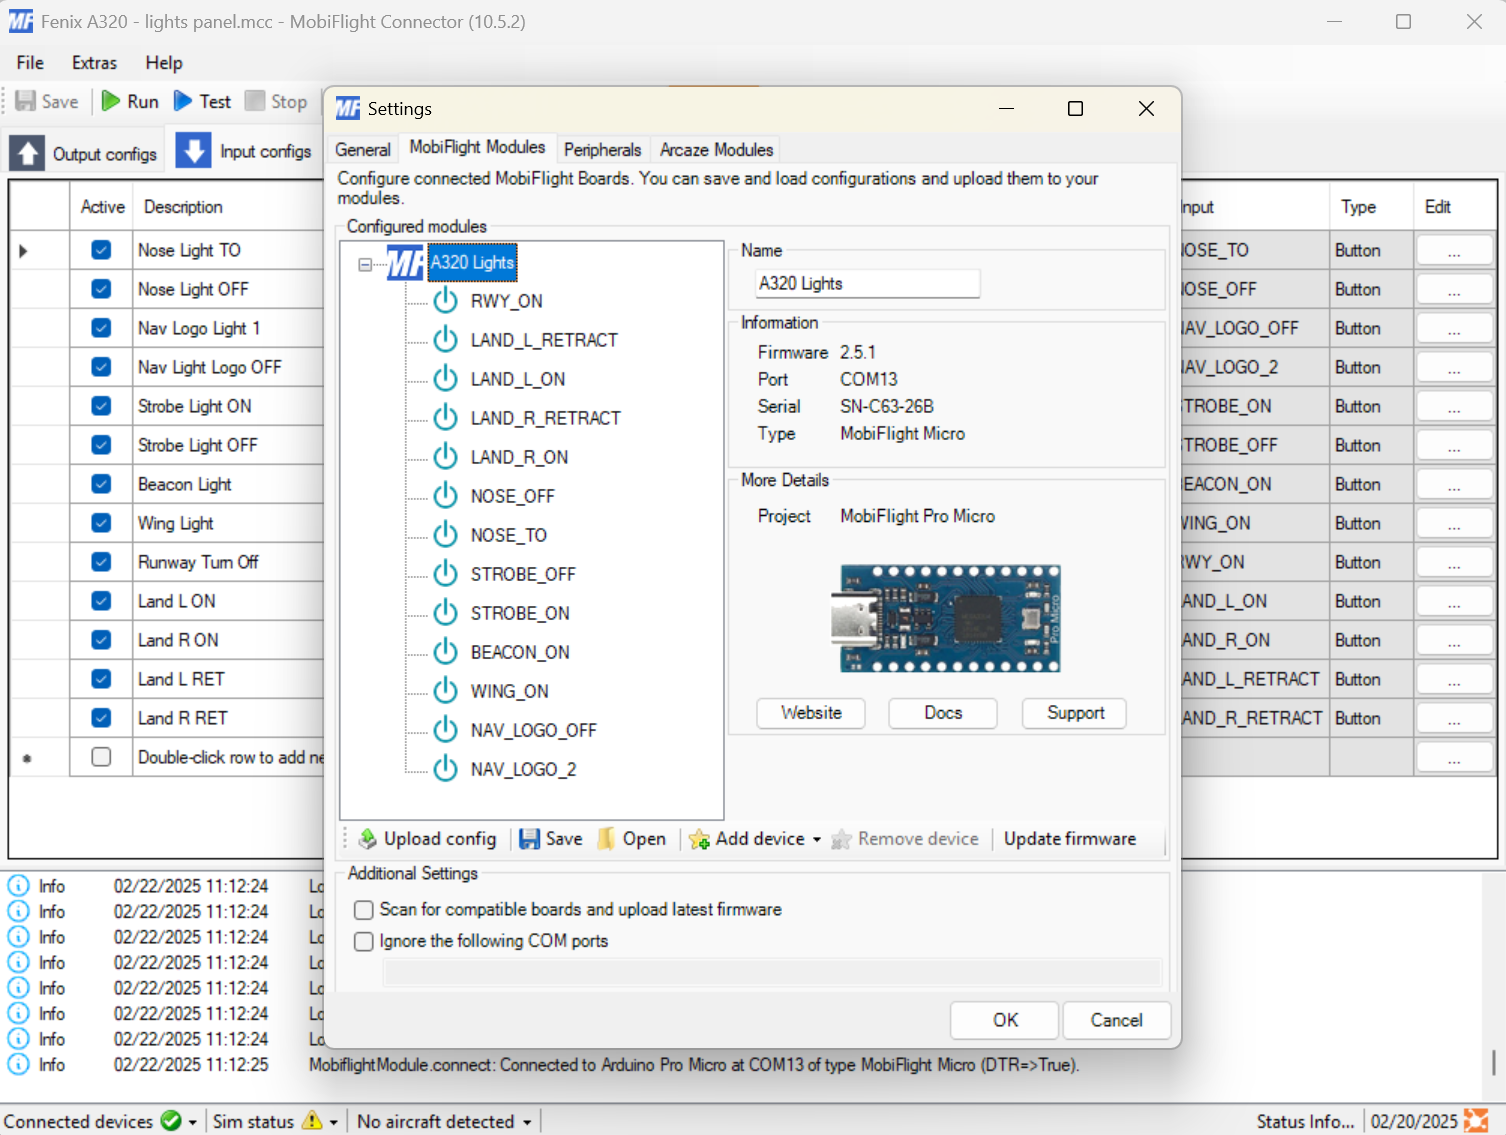The width and height of the screenshot is (1506, 1135).
Task: Switch to the General tab
Action: coord(363,150)
